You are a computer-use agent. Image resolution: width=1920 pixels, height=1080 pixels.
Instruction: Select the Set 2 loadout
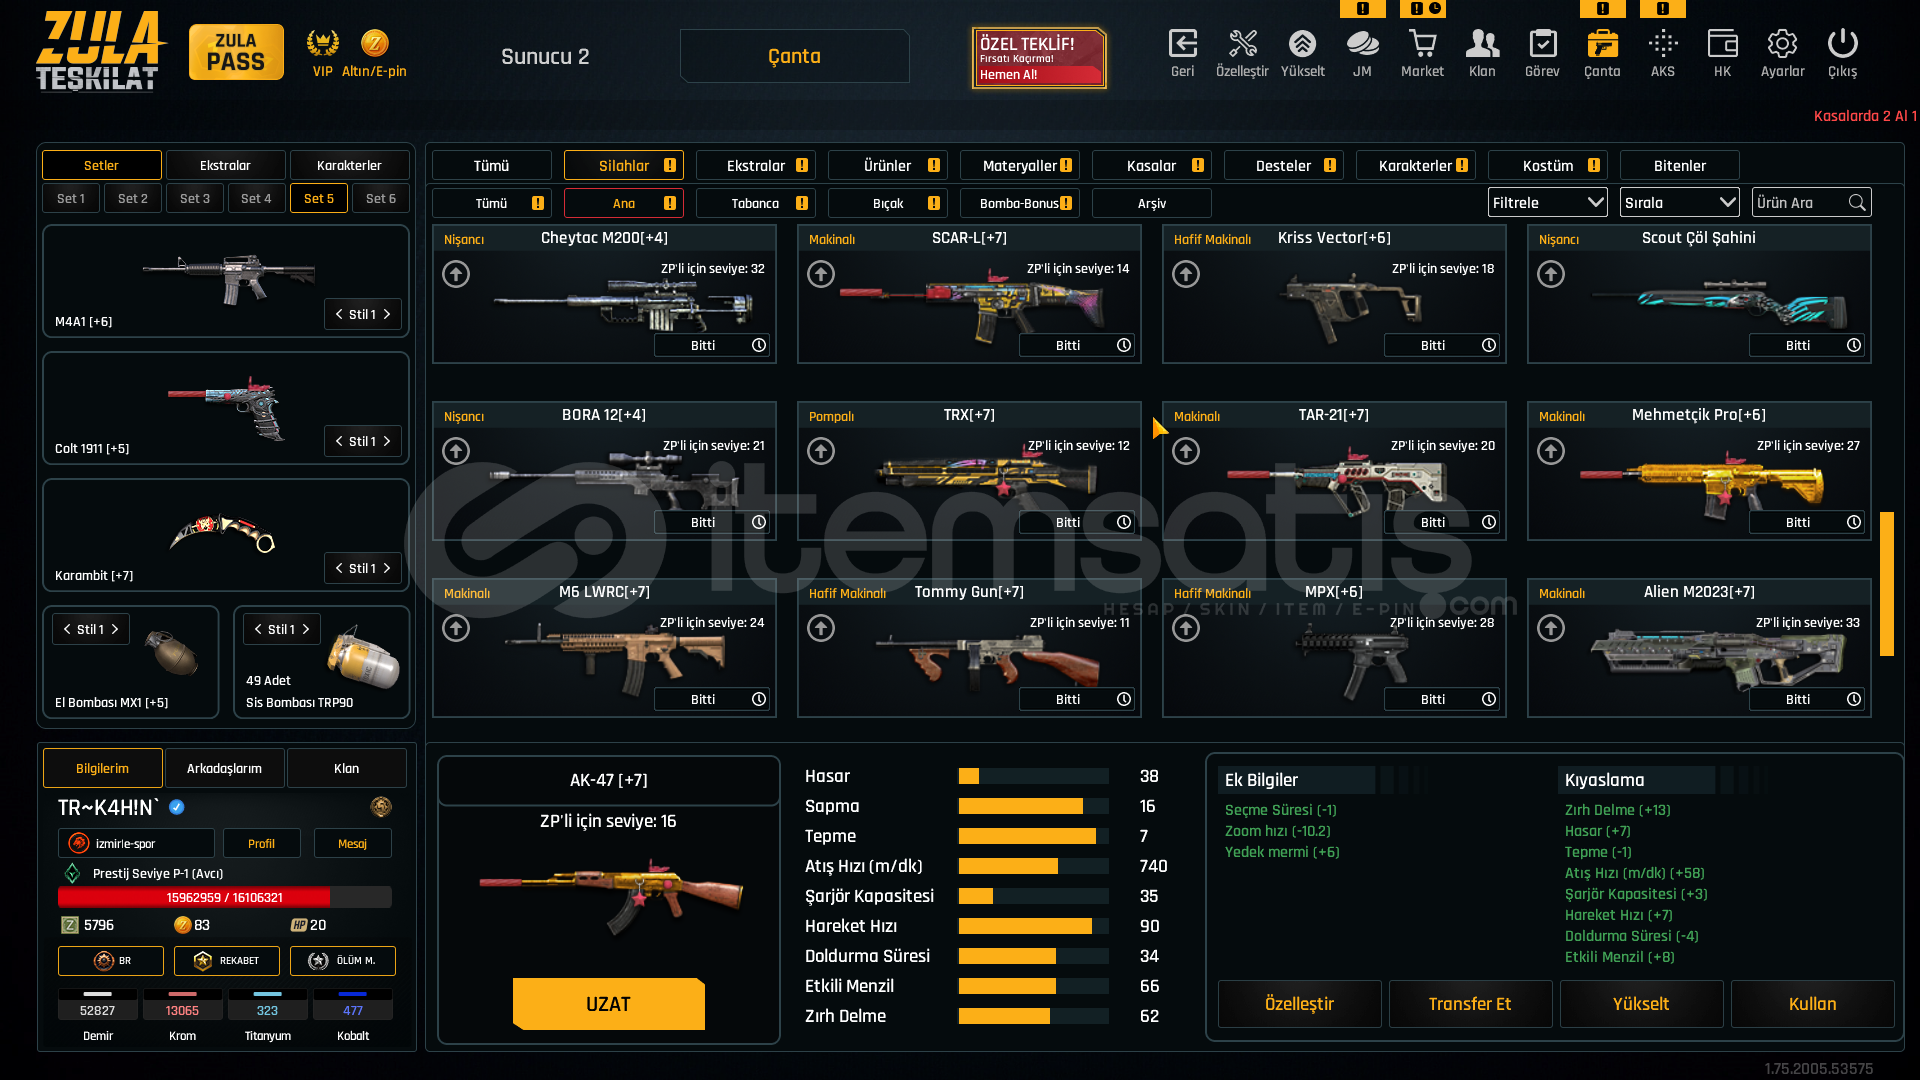coord(133,198)
